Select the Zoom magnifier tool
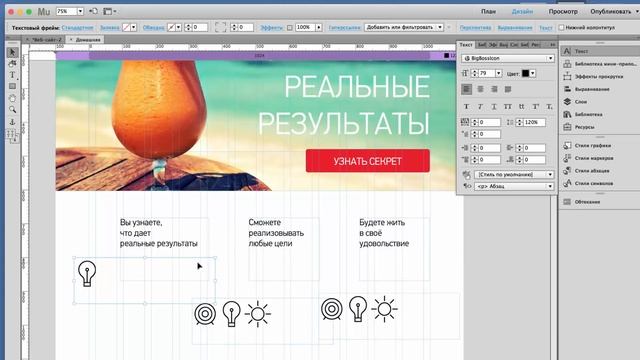The height and width of the screenshot is (360, 640). tap(12, 110)
